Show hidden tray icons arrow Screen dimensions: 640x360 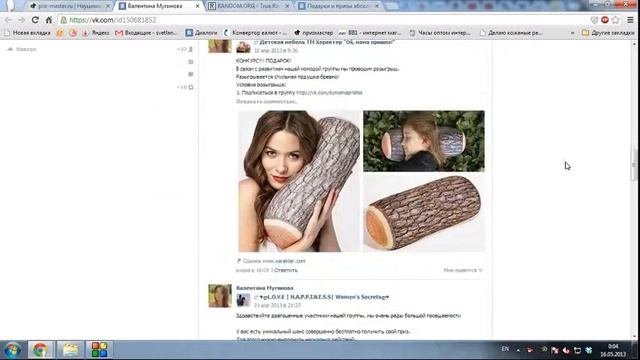pyautogui.click(x=518, y=350)
